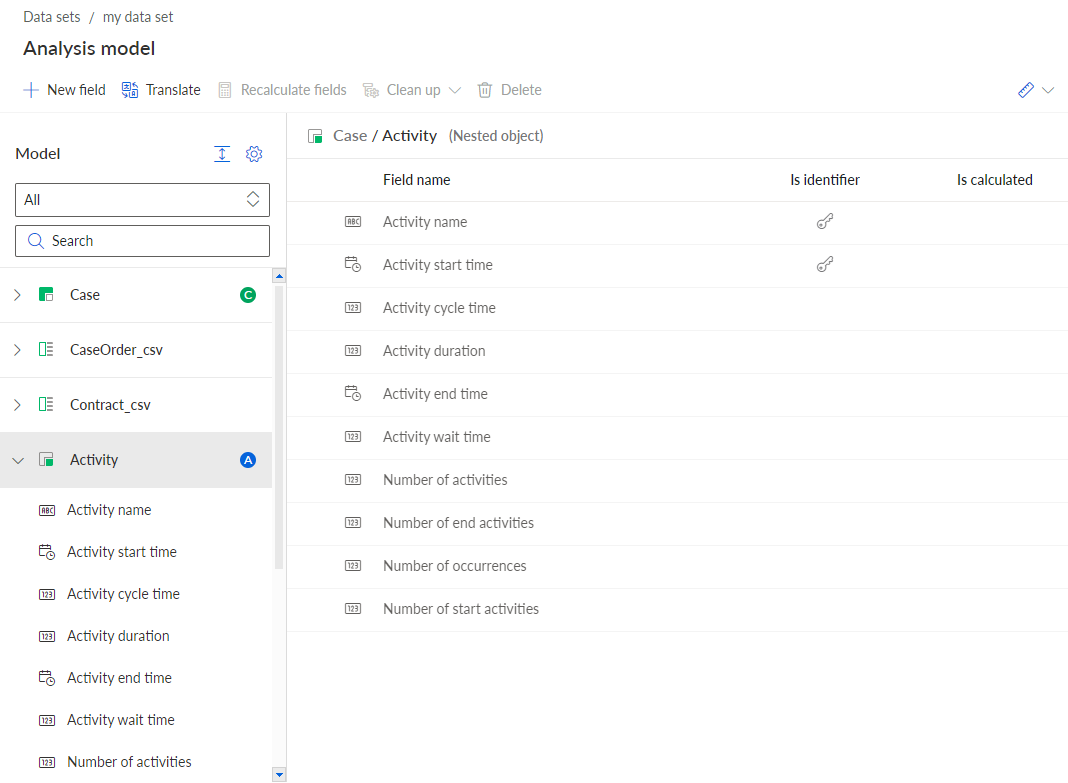1068x783 pixels.
Task: Click the Translate icon in toolbar
Action: click(x=130, y=90)
